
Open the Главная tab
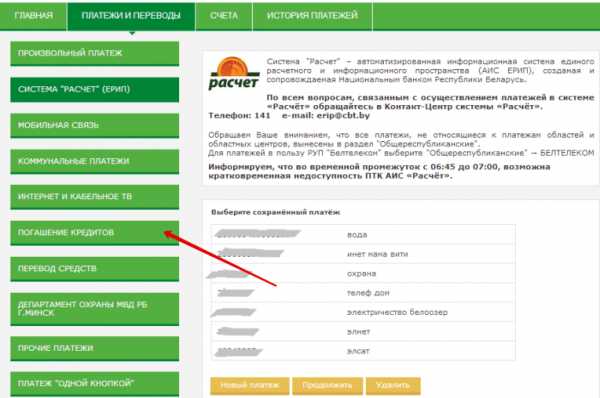33,16
